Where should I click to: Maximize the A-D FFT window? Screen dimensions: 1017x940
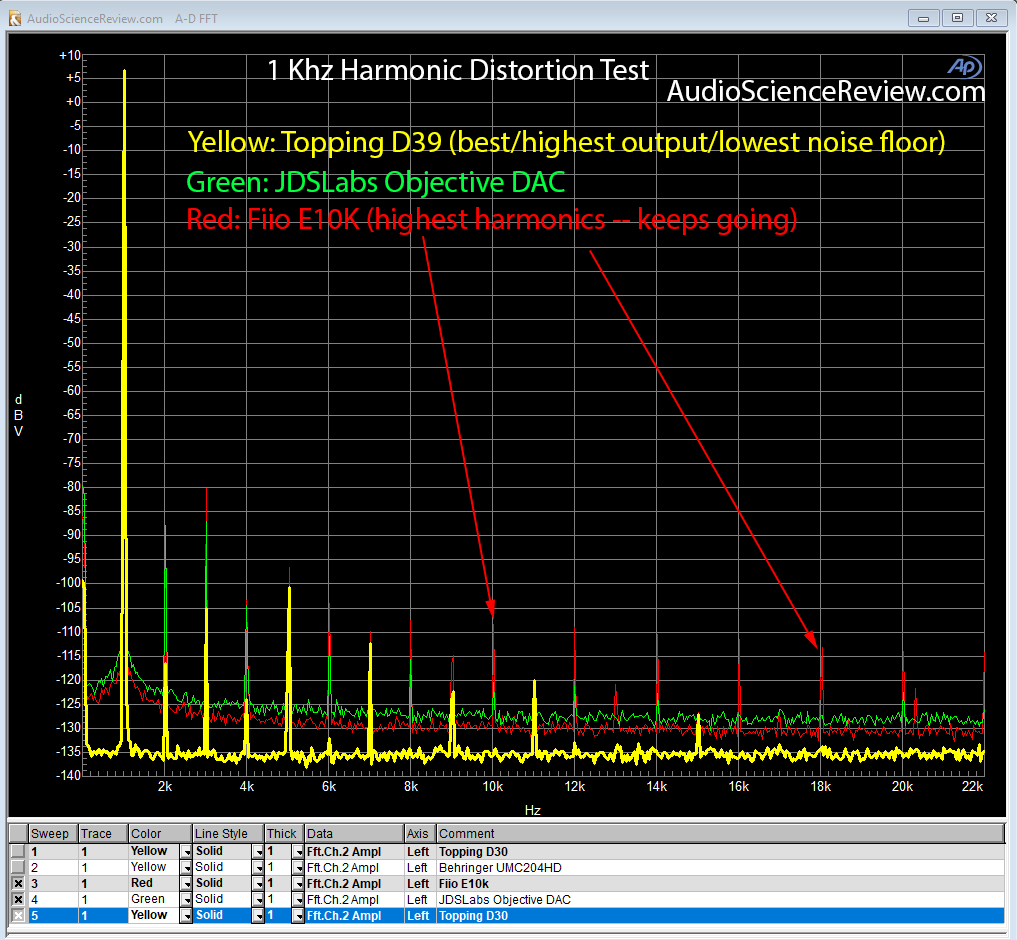tap(957, 18)
